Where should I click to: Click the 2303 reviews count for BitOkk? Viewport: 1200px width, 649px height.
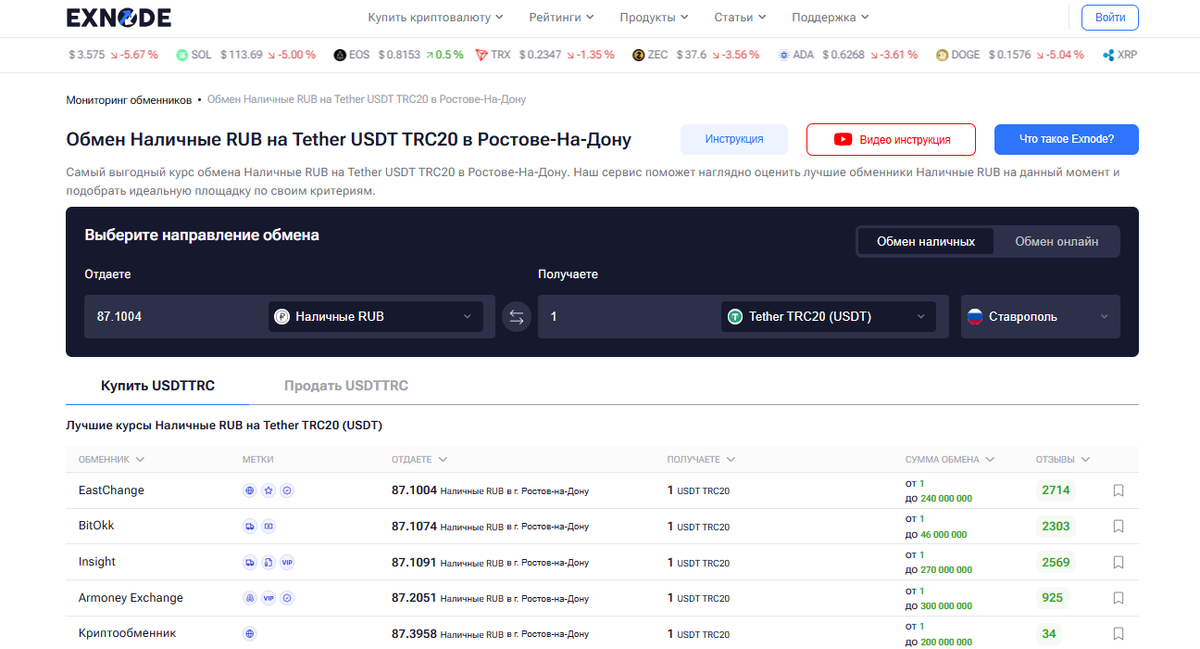[x=1056, y=526]
